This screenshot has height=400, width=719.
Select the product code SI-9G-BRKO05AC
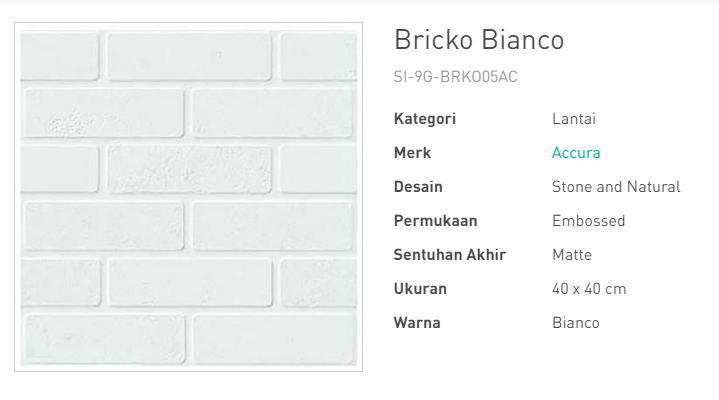[x=455, y=77]
